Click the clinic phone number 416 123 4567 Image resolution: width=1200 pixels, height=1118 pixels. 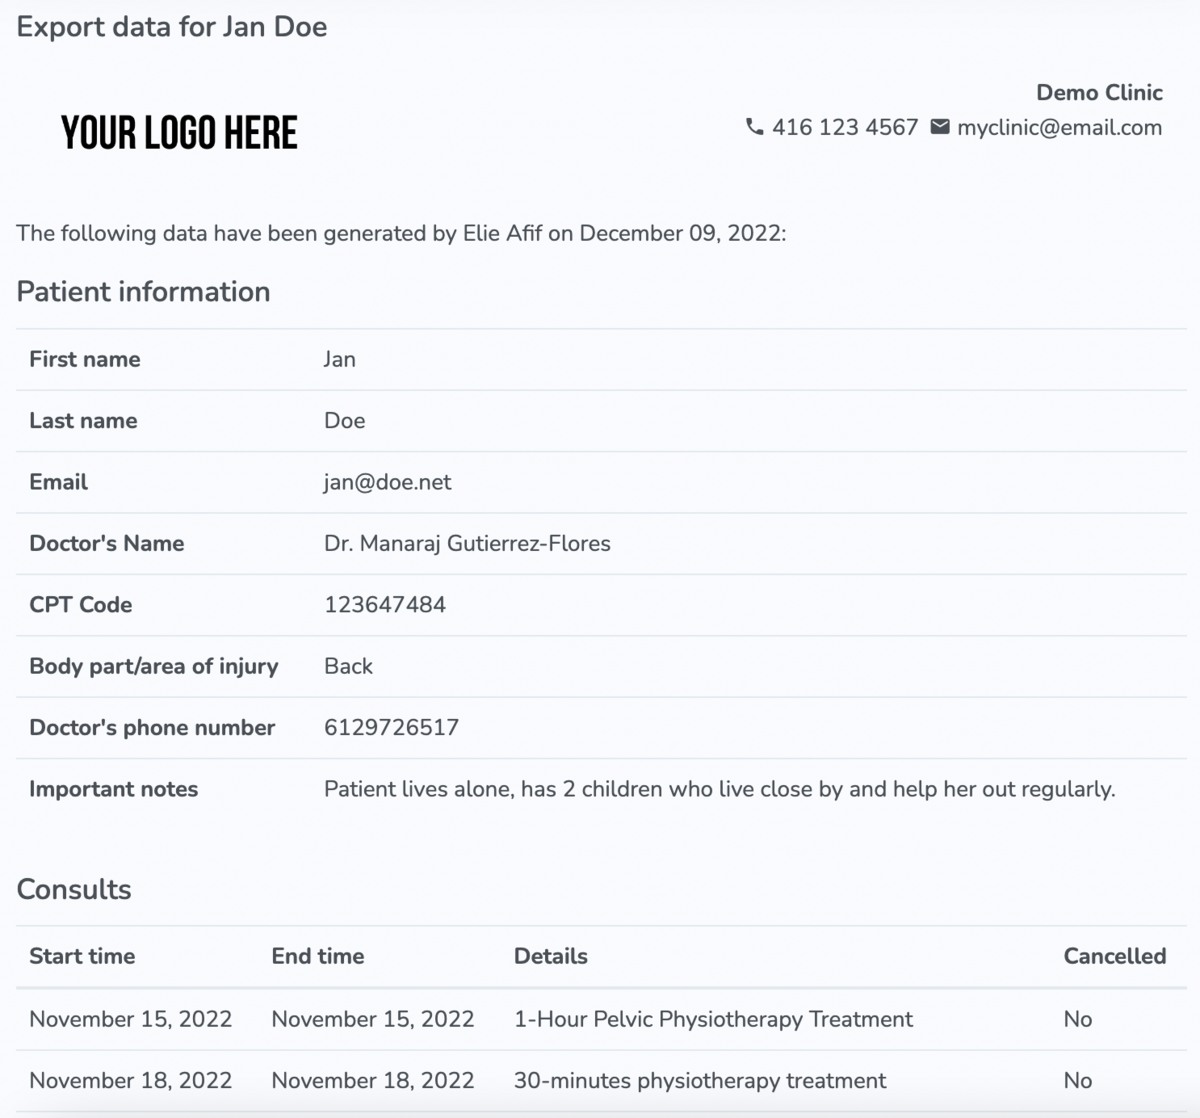coord(844,127)
